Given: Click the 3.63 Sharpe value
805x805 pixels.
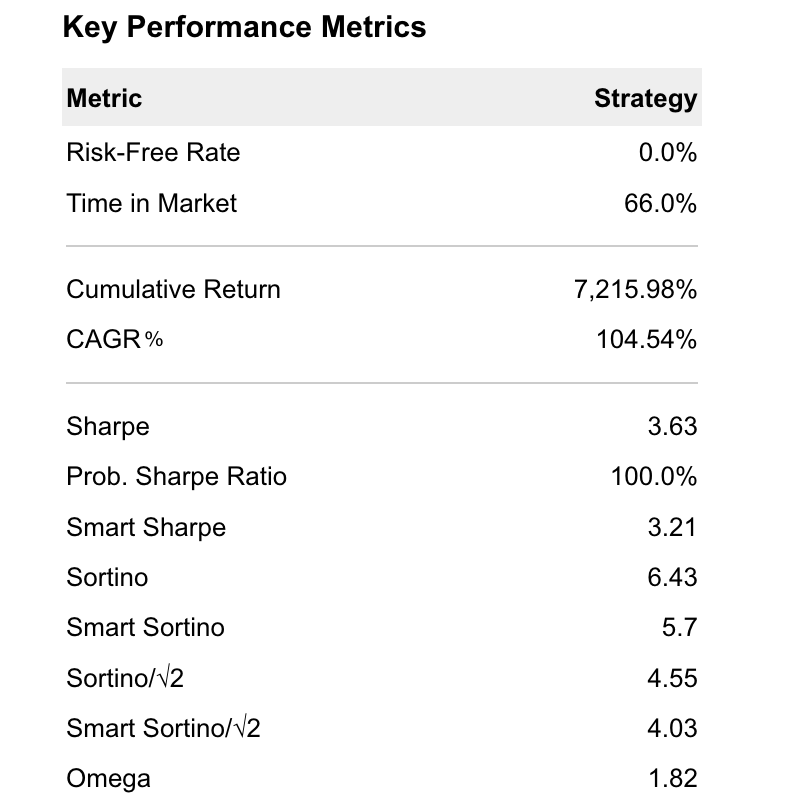Looking at the screenshot, I should coord(672,427).
